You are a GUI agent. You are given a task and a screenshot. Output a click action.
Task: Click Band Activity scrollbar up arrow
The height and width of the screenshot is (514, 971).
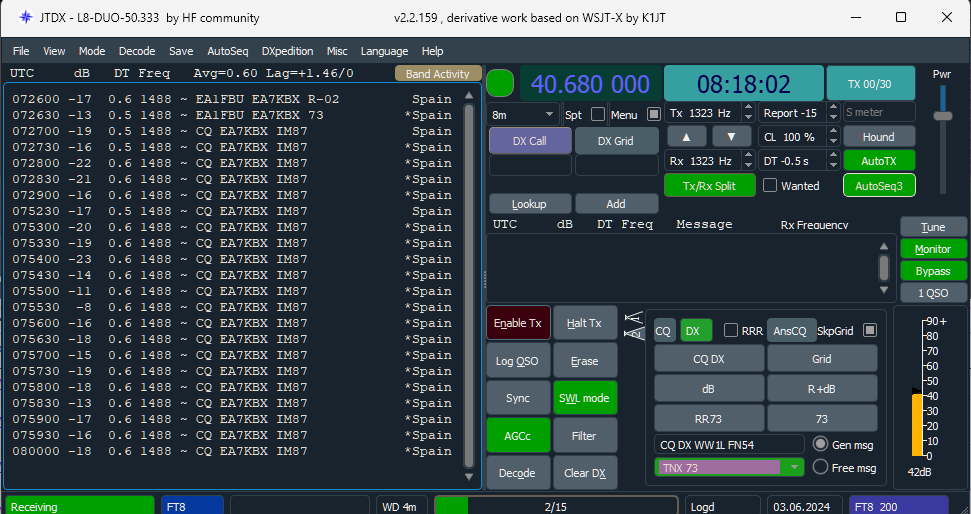coord(469,95)
